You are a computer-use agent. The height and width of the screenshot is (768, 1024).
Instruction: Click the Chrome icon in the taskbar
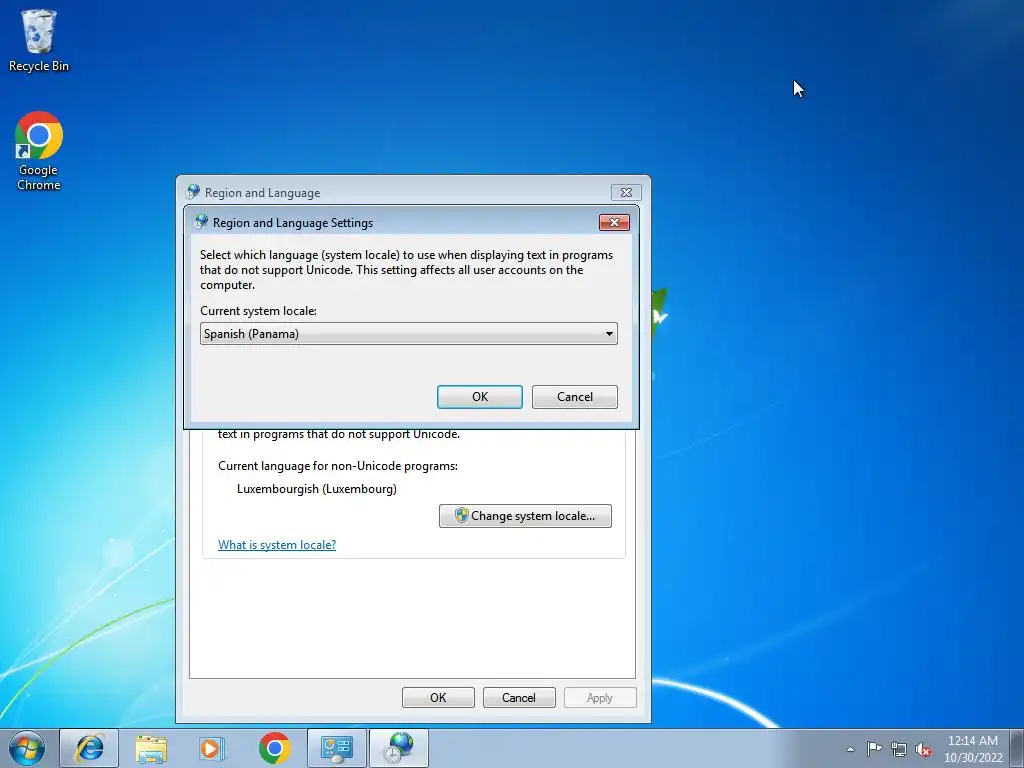point(275,748)
